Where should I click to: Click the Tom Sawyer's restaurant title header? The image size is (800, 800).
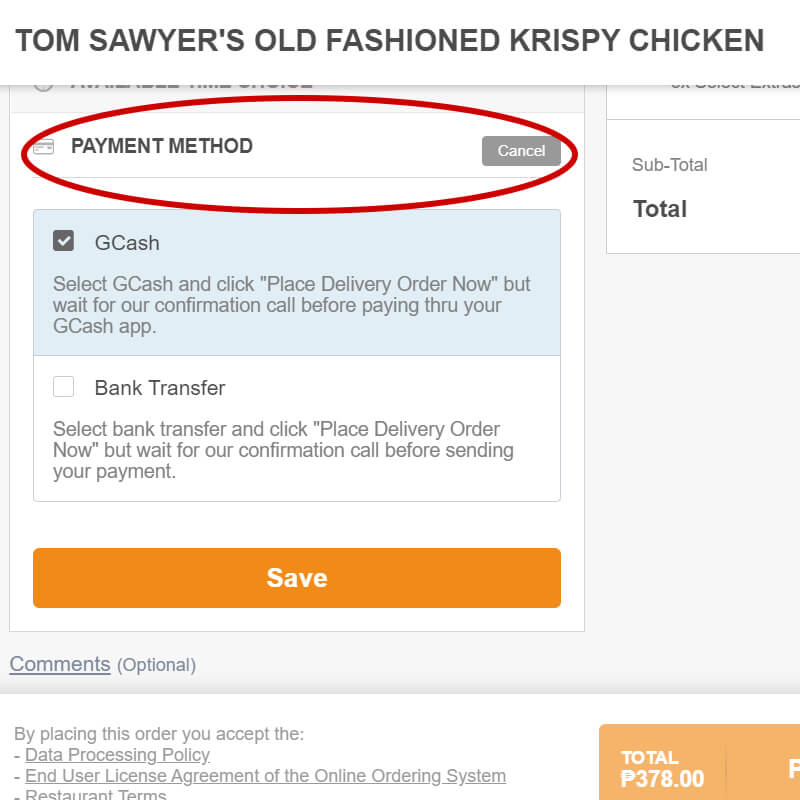point(390,41)
